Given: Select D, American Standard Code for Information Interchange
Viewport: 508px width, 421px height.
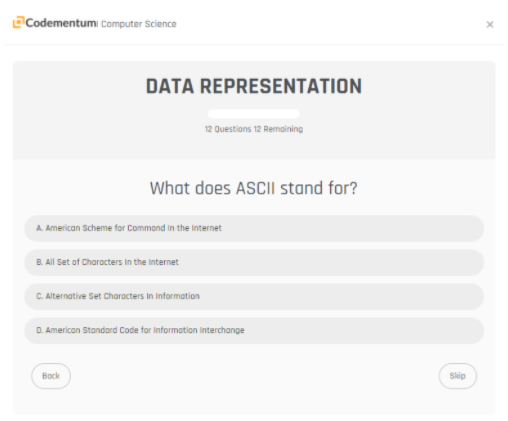Looking at the screenshot, I should [x=254, y=330].
